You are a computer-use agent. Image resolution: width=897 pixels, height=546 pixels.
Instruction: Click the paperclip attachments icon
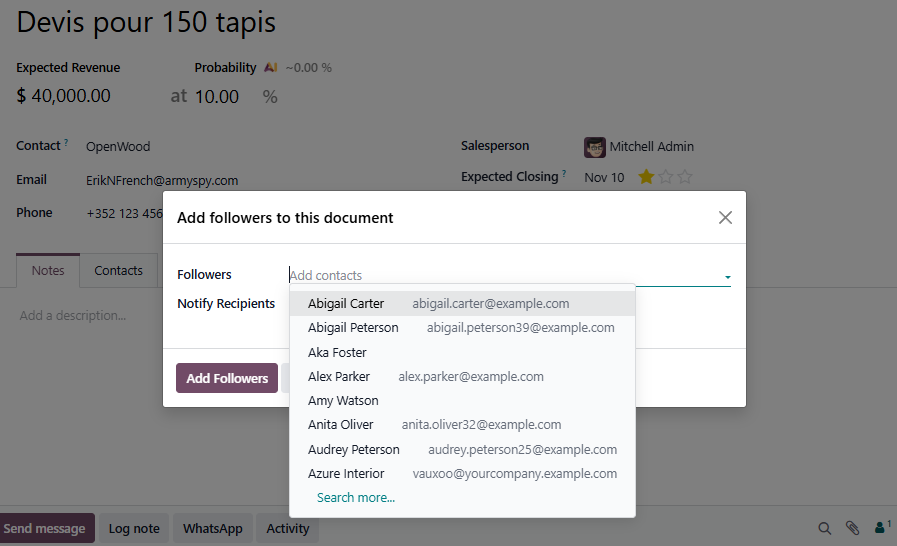[852, 528]
